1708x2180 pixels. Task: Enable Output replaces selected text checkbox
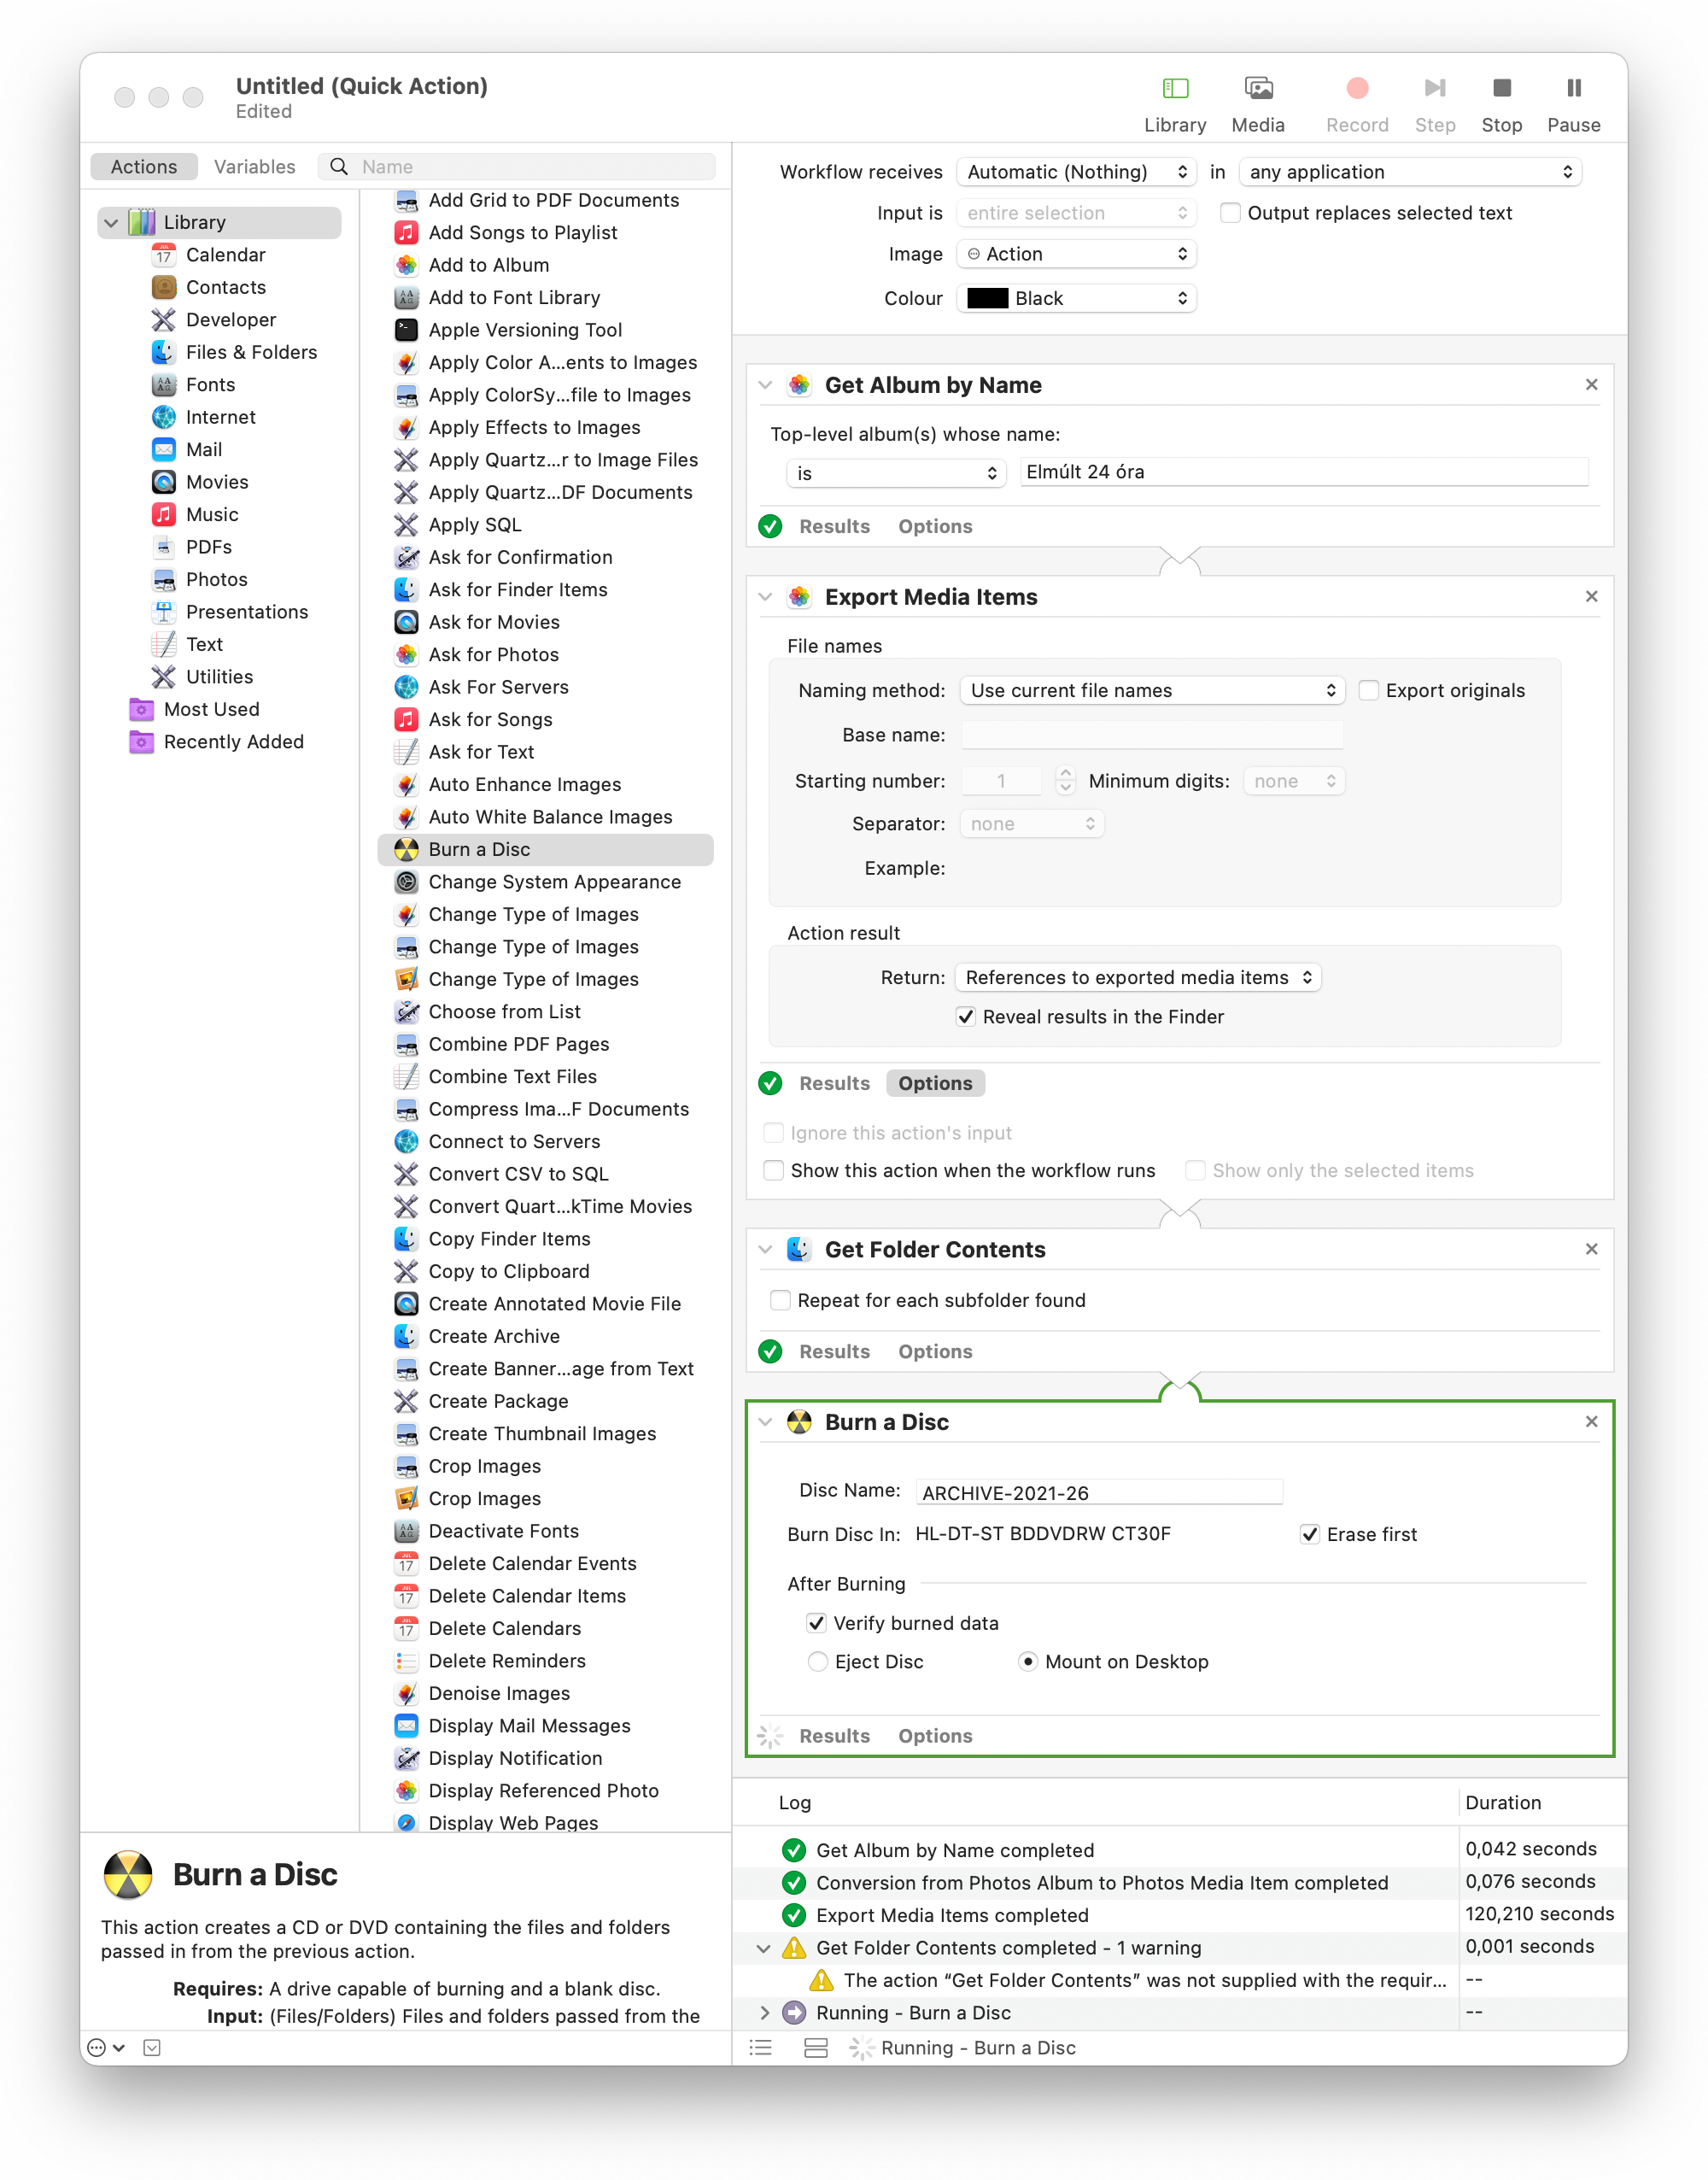tap(1230, 213)
